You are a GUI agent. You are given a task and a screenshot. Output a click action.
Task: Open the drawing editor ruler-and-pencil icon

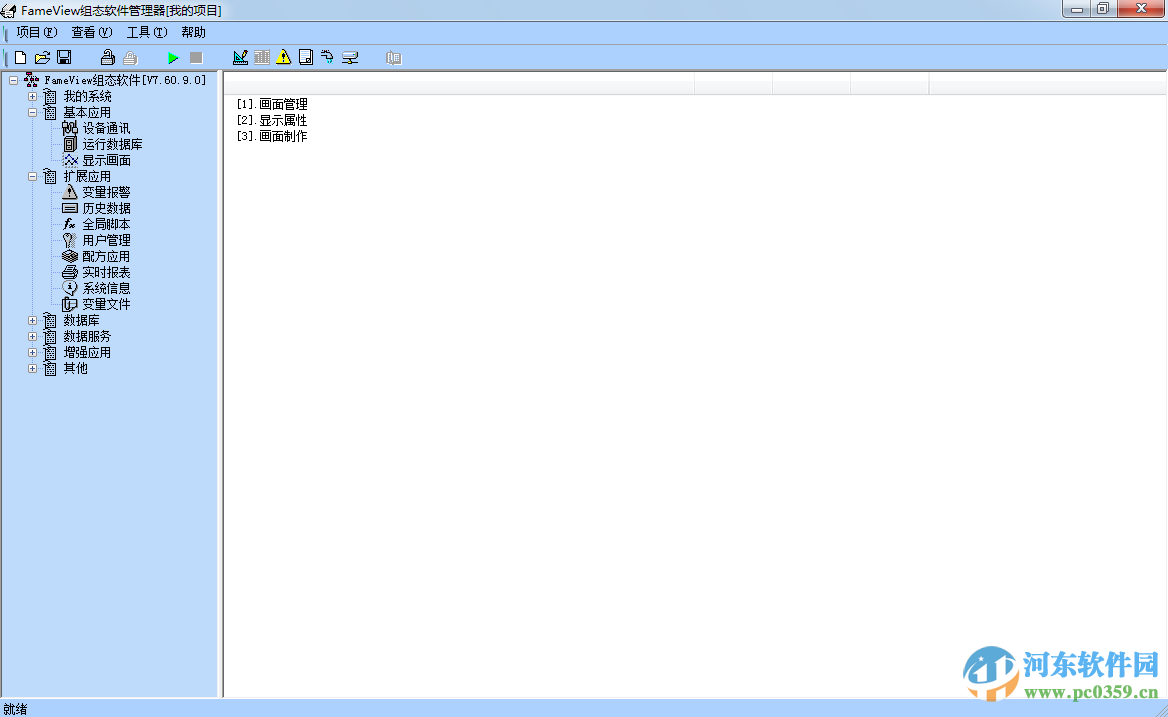240,57
